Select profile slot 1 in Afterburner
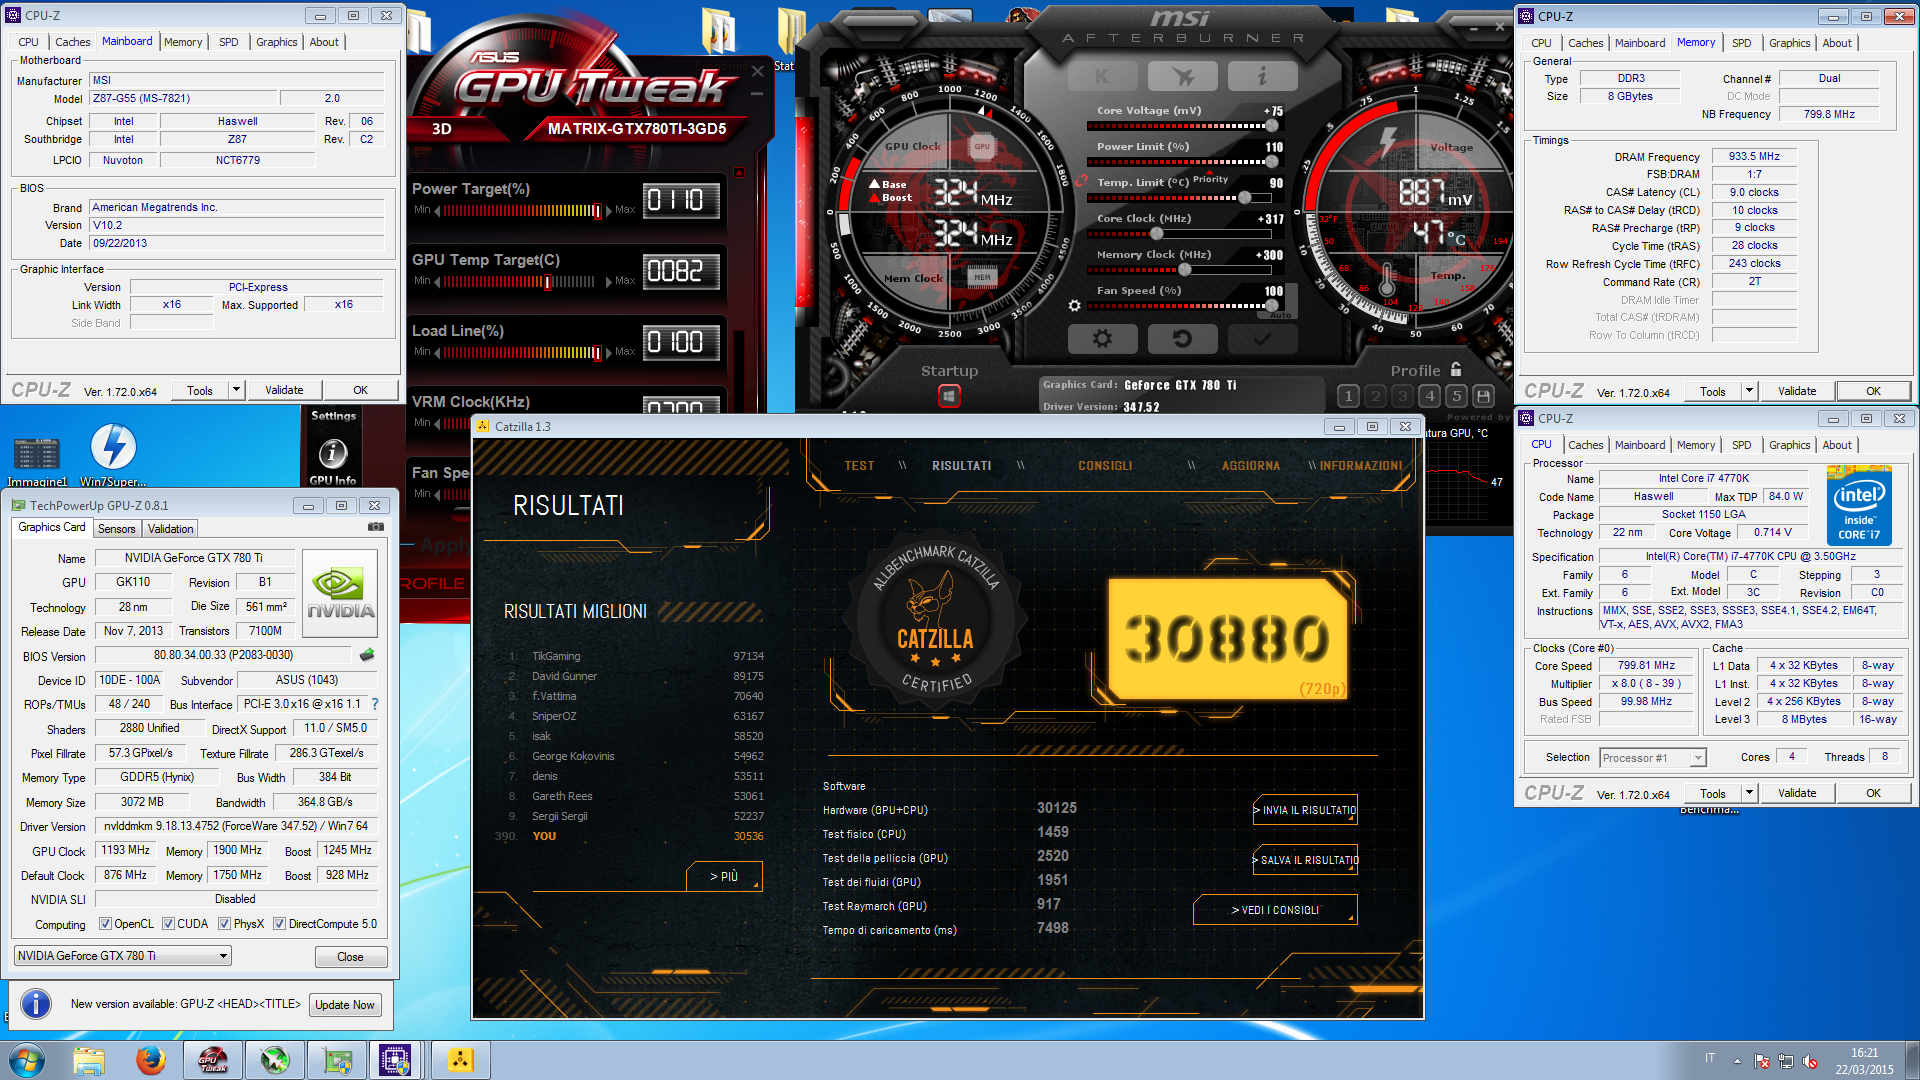This screenshot has height=1080, width=1920. [1348, 396]
